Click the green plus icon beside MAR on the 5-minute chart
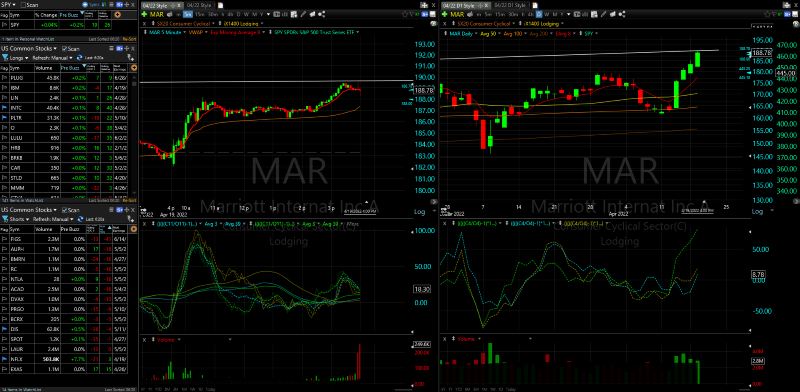The width and height of the screenshot is (800, 392). point(144,14)
